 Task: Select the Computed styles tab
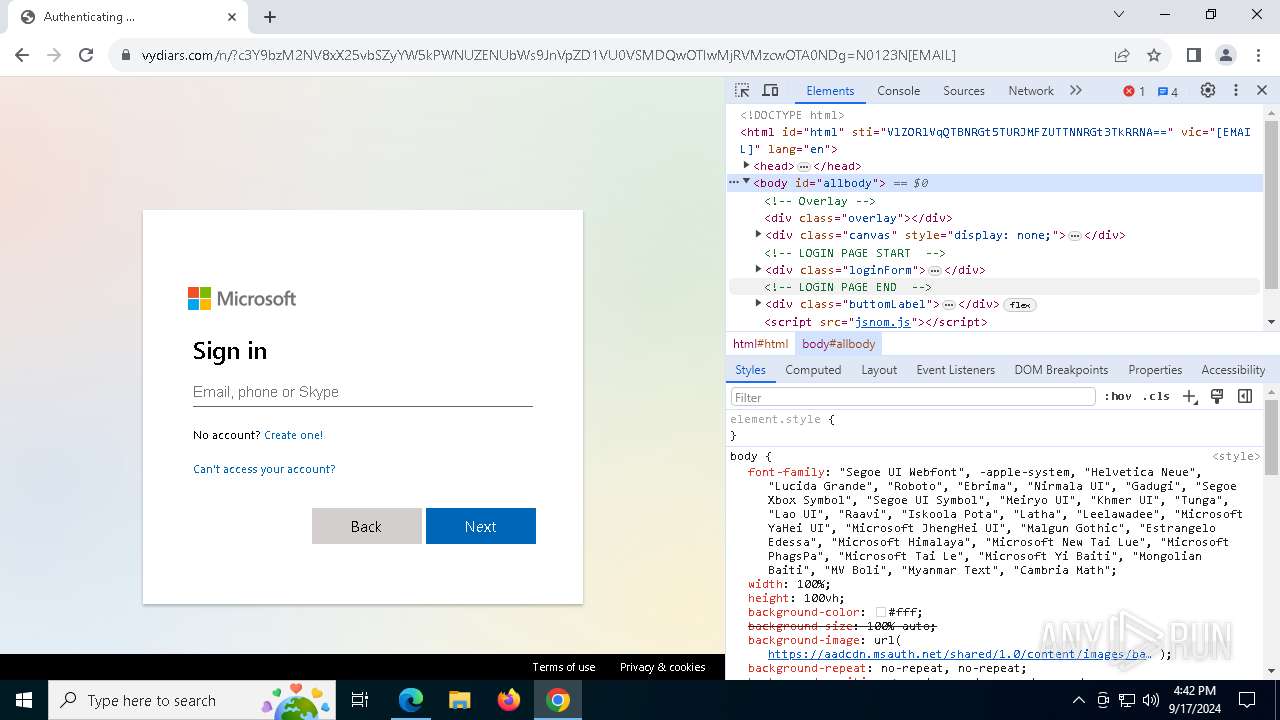click(813, 369)
